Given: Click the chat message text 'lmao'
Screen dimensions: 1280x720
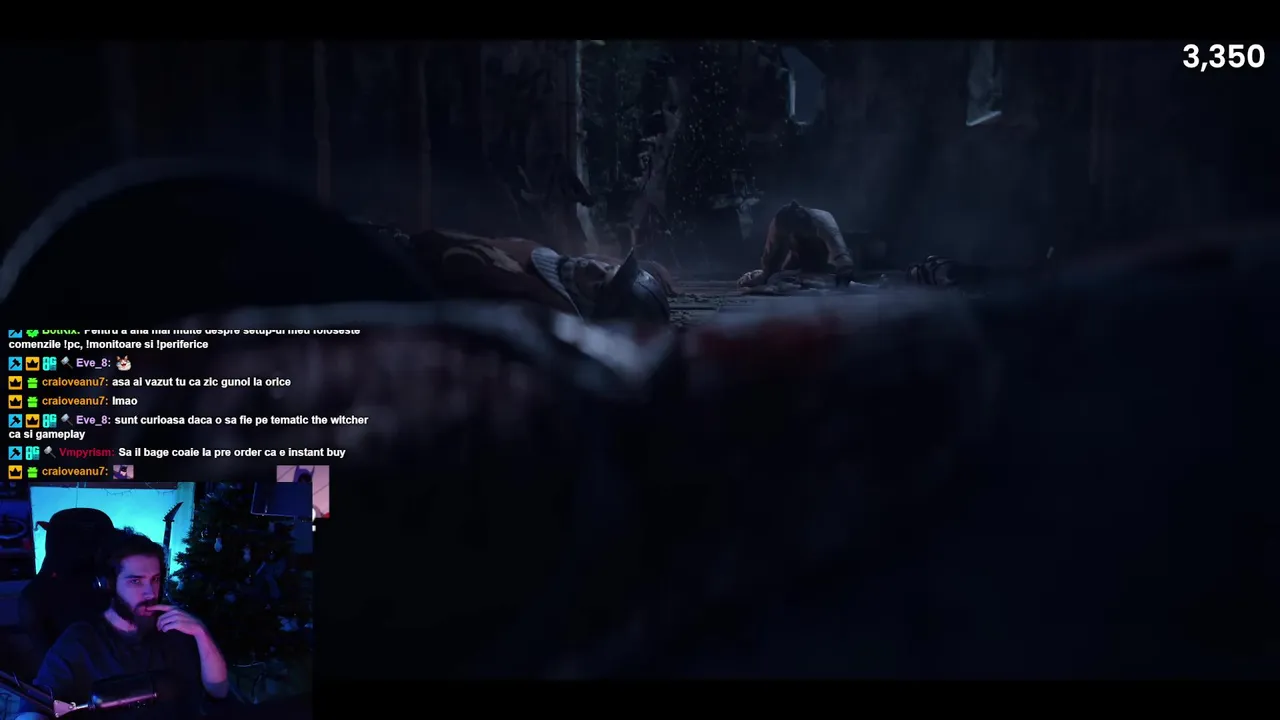Looking at the screenshot, I should pos(125,401).
